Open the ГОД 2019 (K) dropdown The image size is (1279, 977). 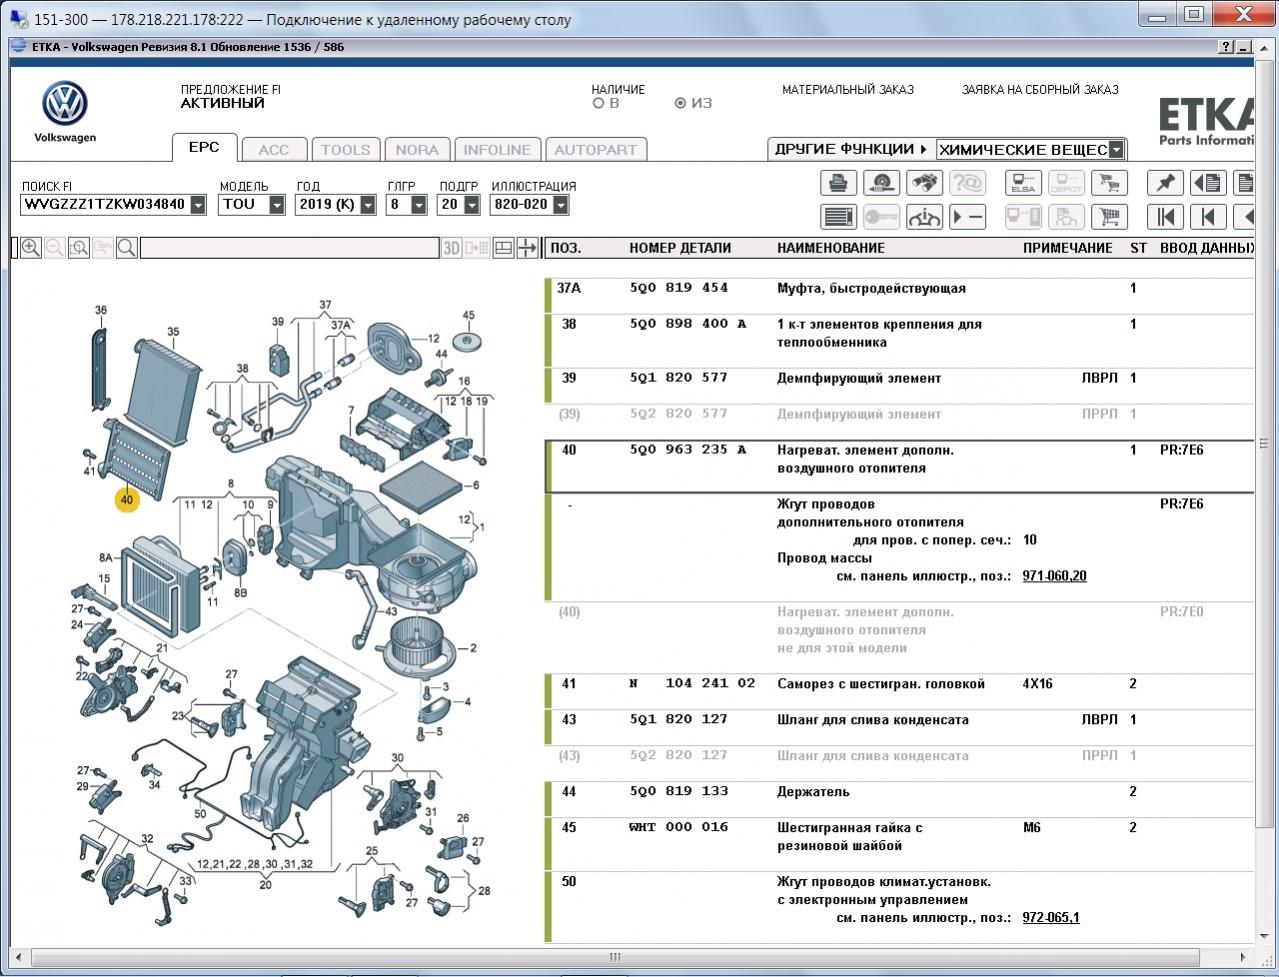367,204
